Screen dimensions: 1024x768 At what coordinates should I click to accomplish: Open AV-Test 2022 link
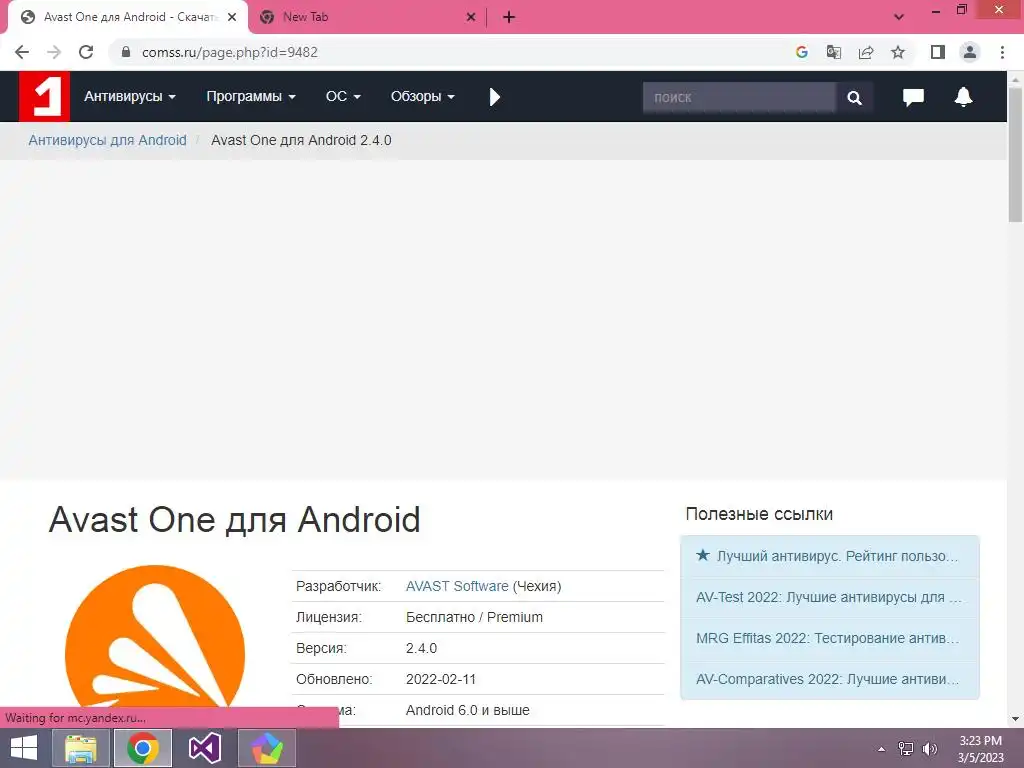[x=829, y=597]
